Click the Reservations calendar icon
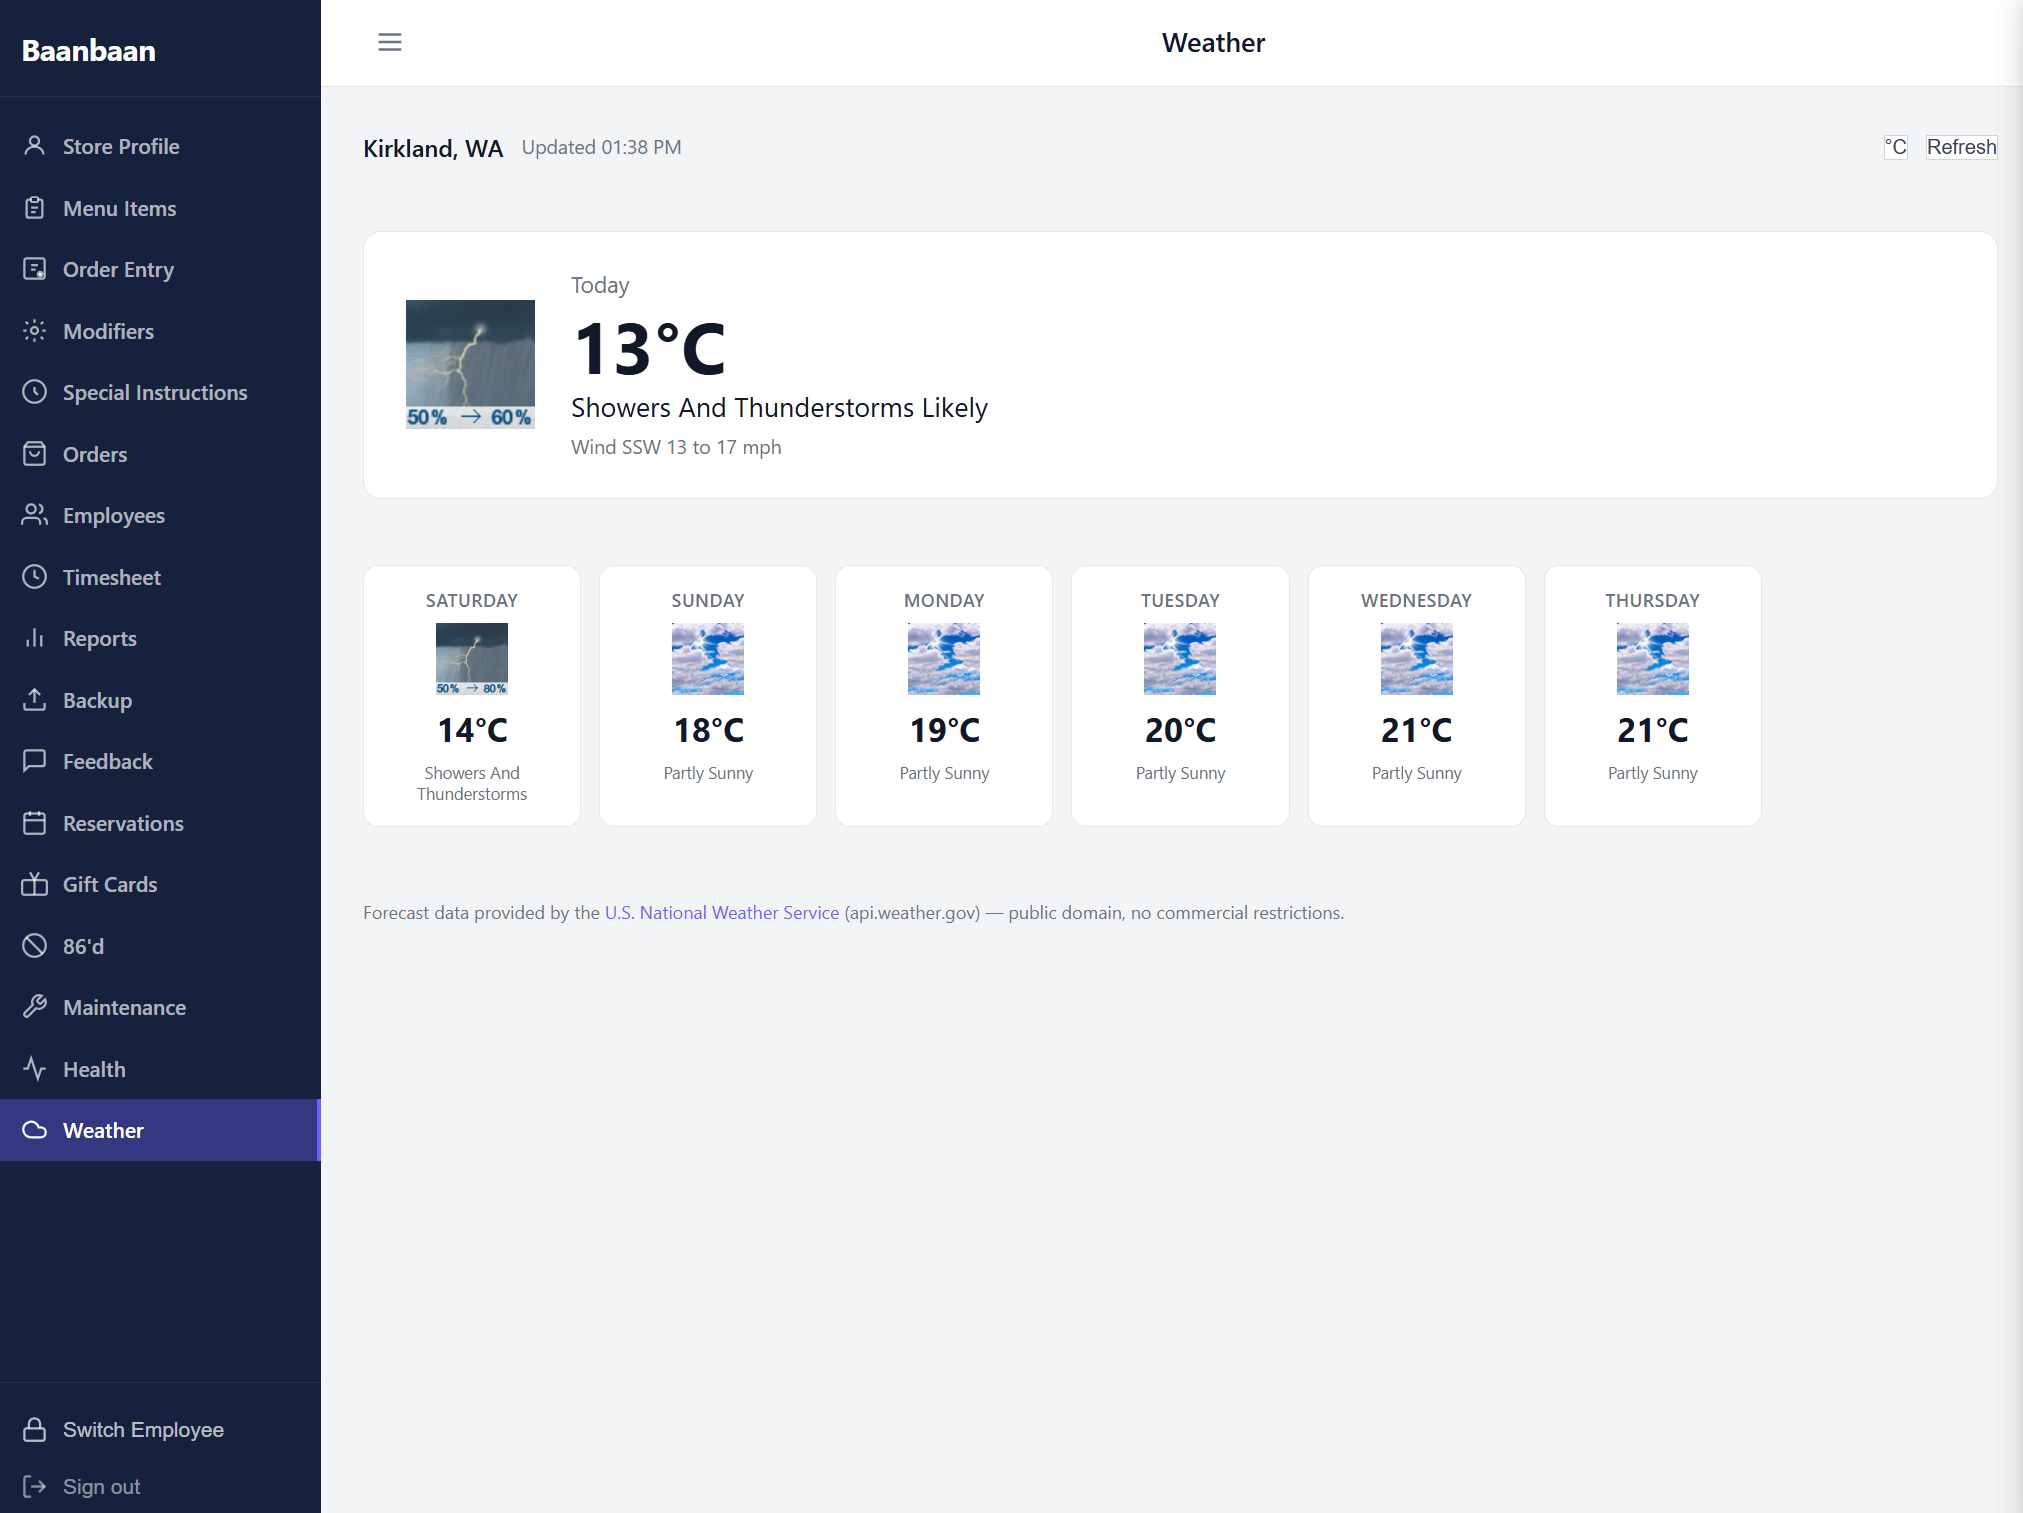Screen dimensions: 2023x1513 [35, 823]
